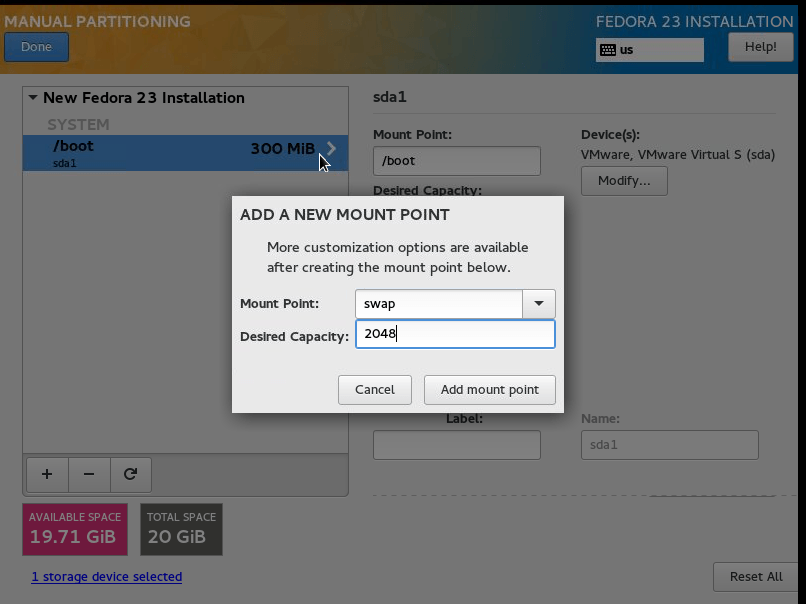Click the TOTAL SPACE 20 GiB box
806x604 pixels.
coord(181,529)
